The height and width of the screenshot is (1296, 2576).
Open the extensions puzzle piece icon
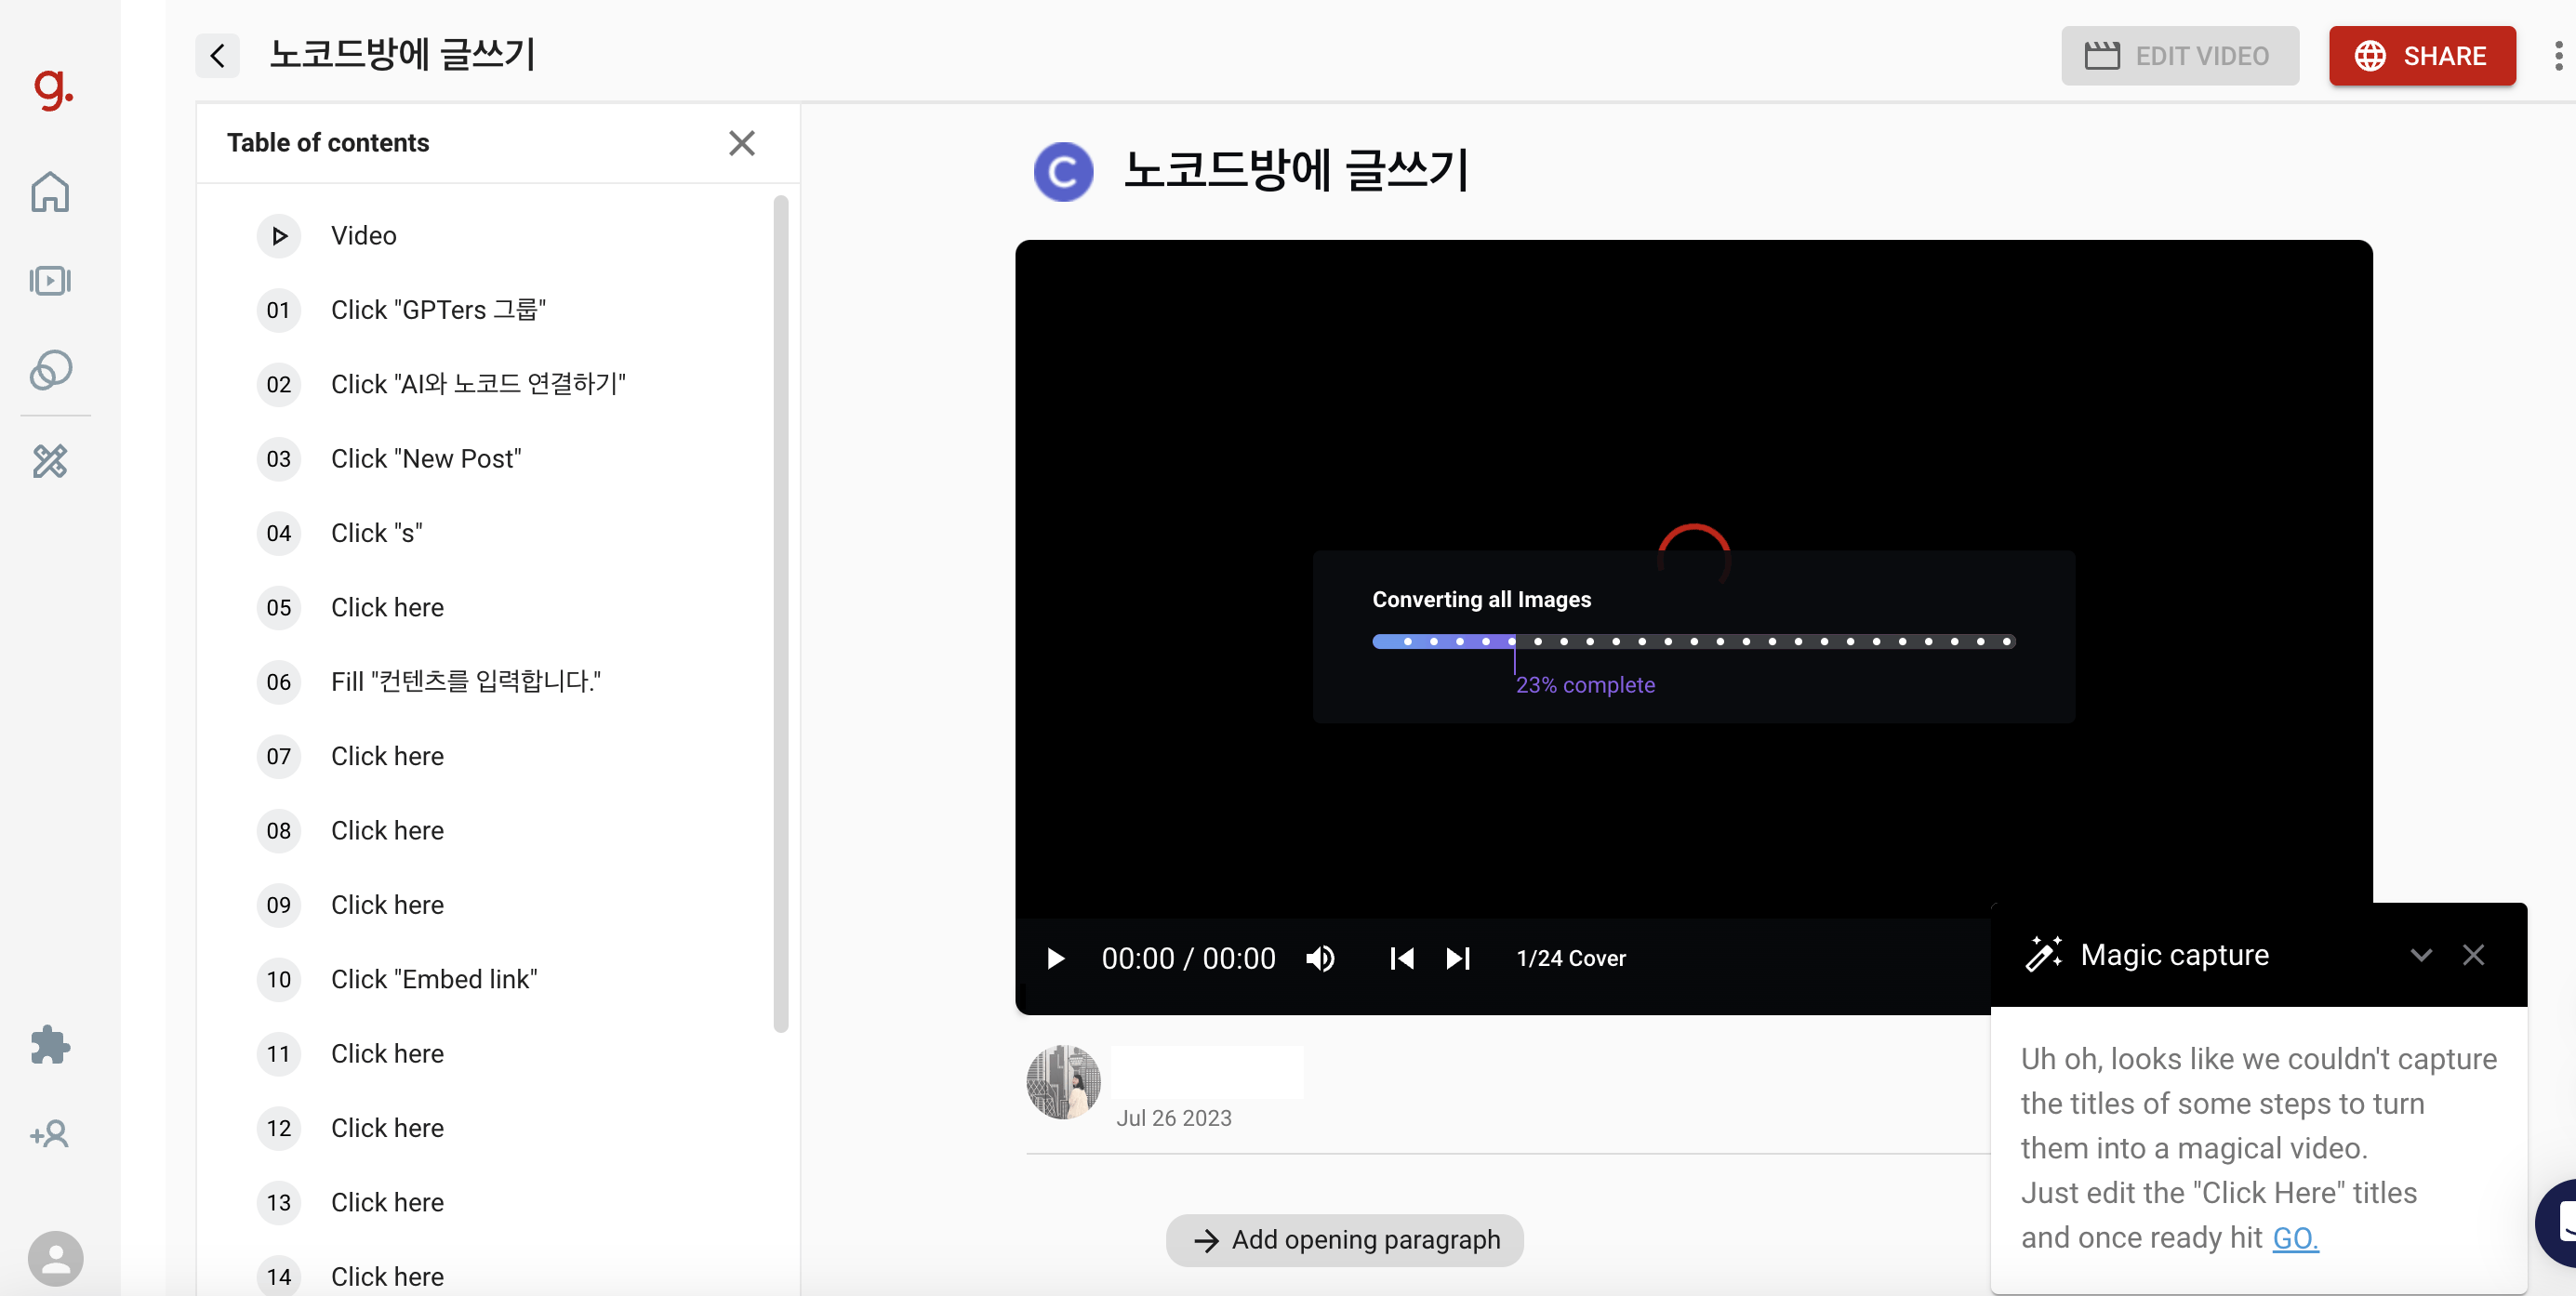[x=50, y=1045]
